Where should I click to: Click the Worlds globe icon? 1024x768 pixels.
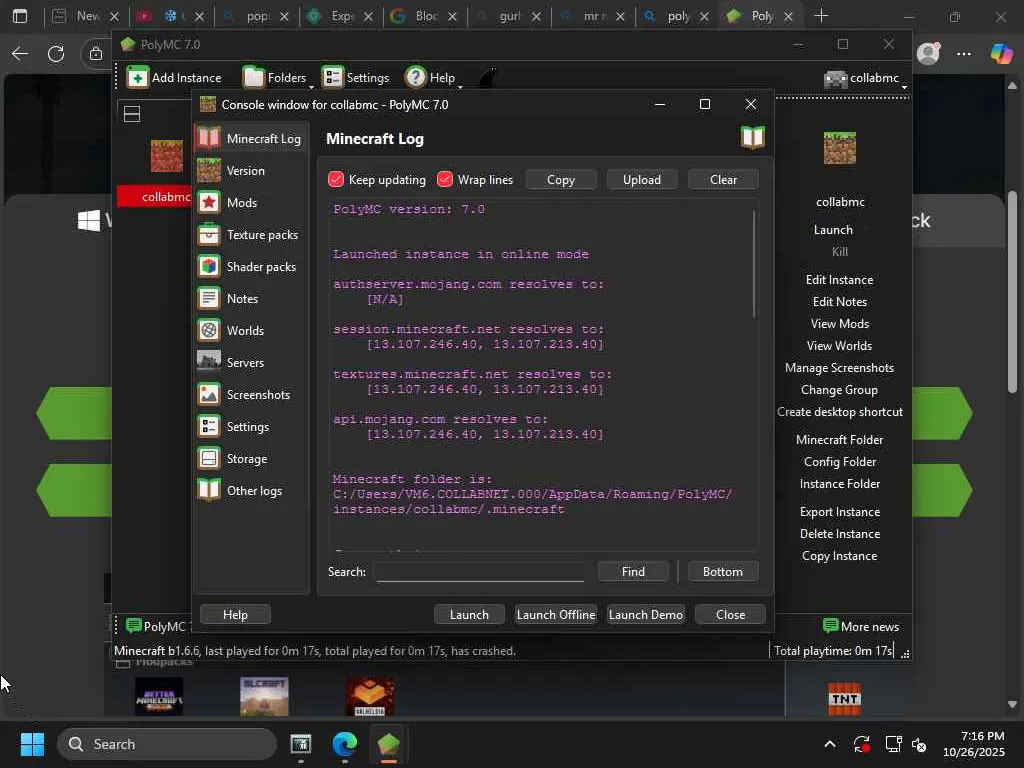209,330
